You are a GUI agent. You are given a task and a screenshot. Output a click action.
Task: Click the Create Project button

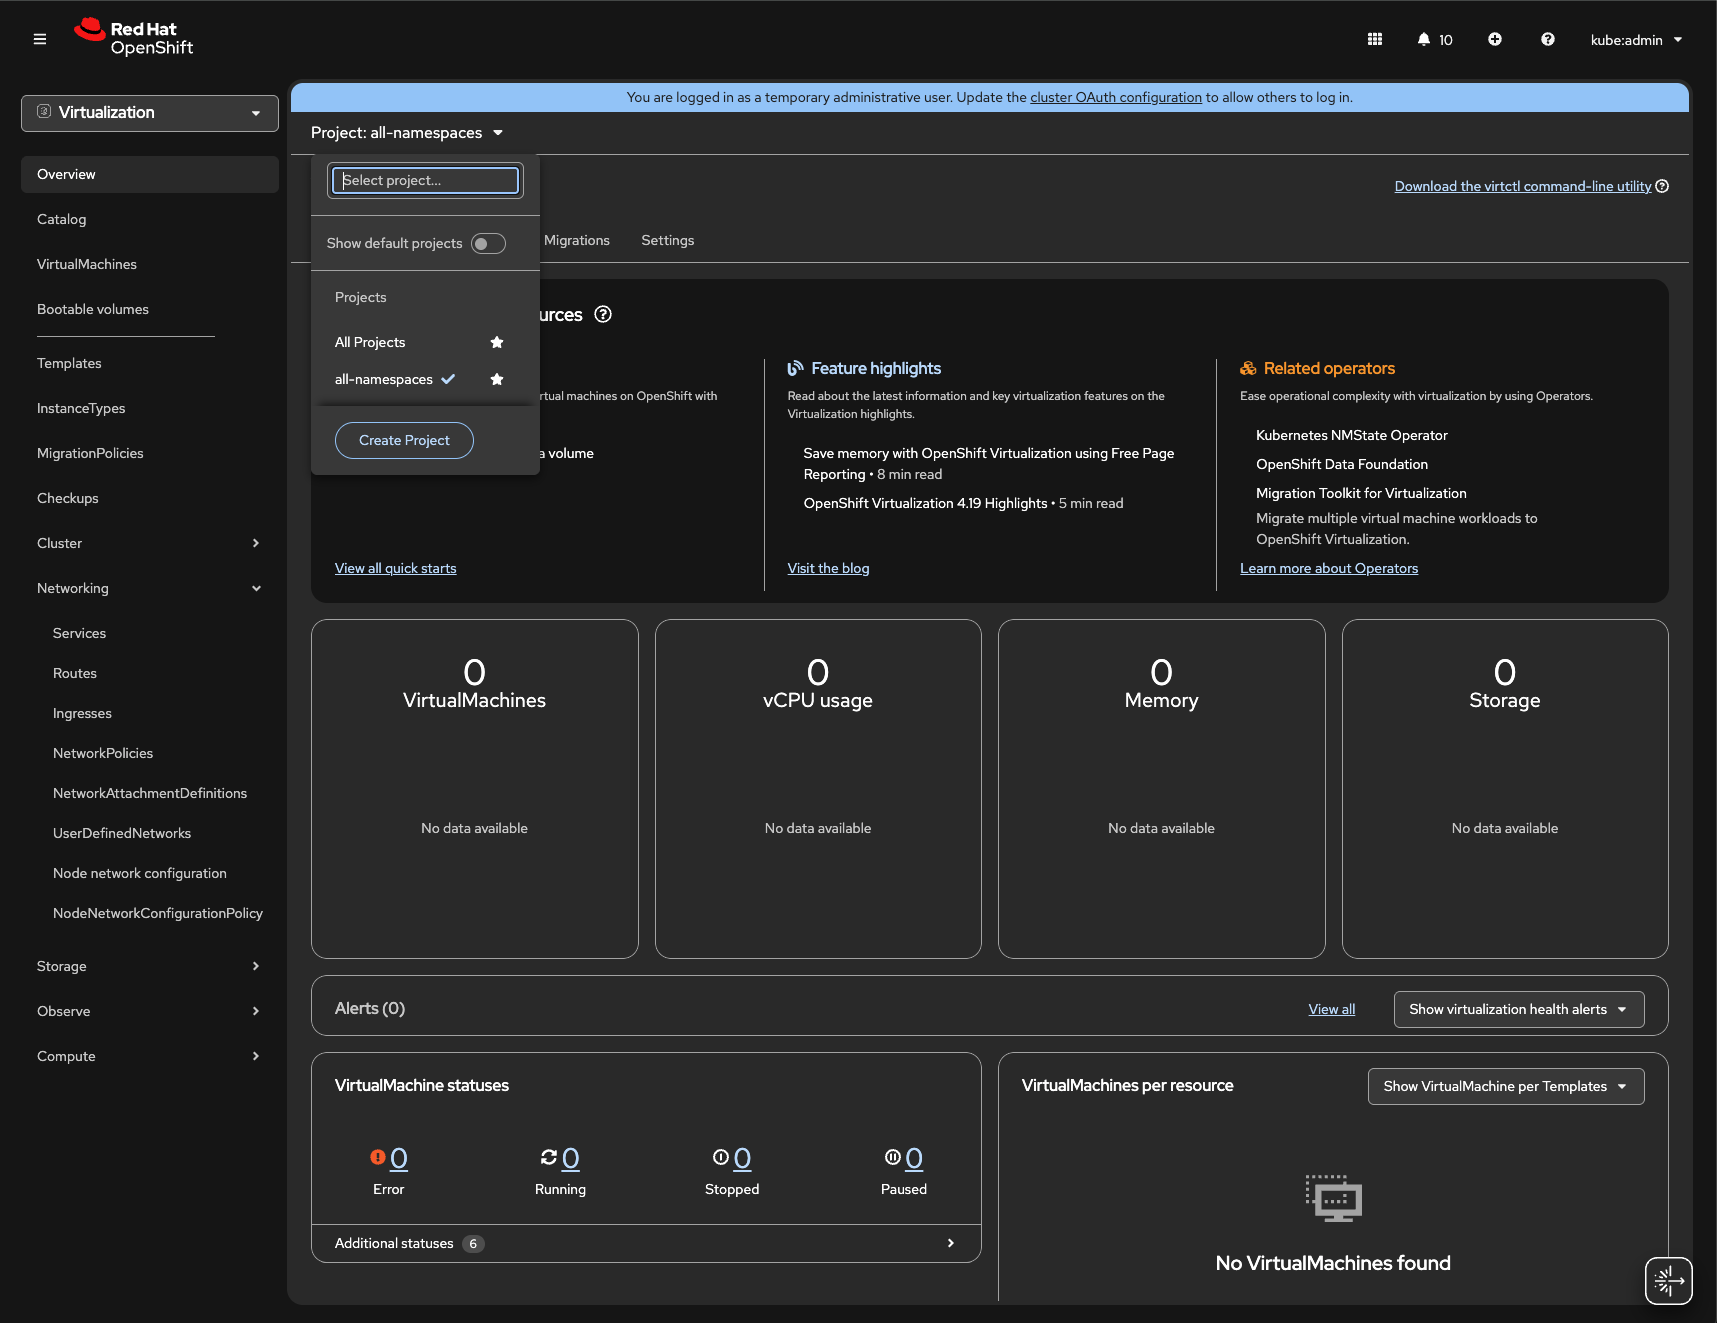point(404,440)
